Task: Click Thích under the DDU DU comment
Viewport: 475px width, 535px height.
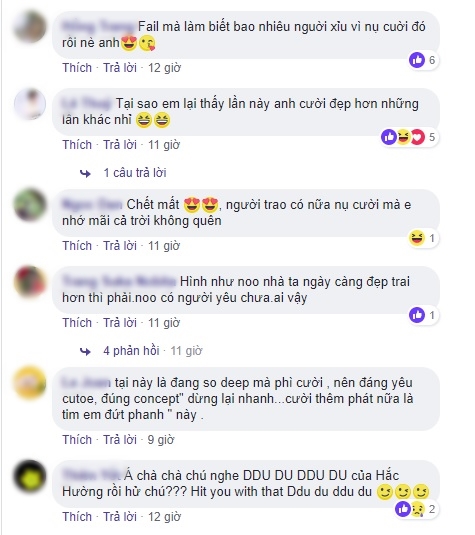Action: coord(77,517)
